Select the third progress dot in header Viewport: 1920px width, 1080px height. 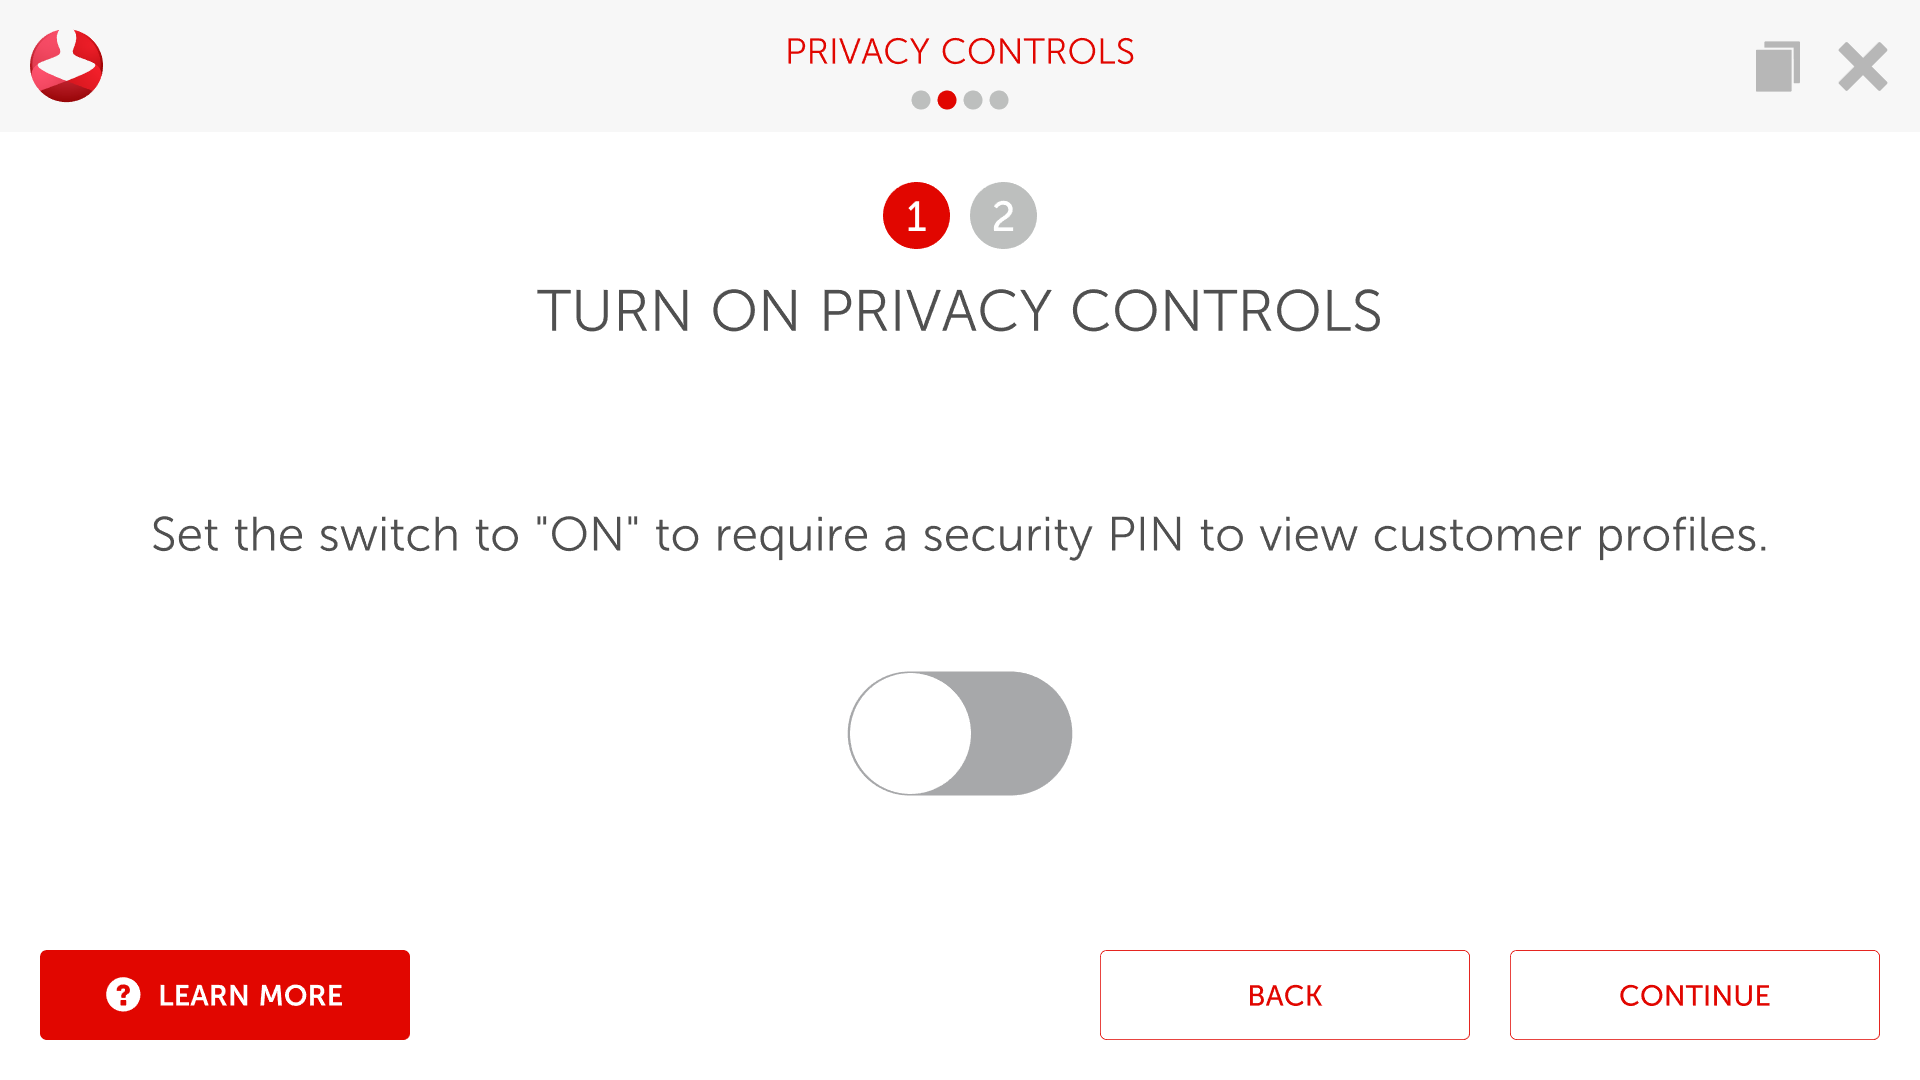[x=973, y=100]
